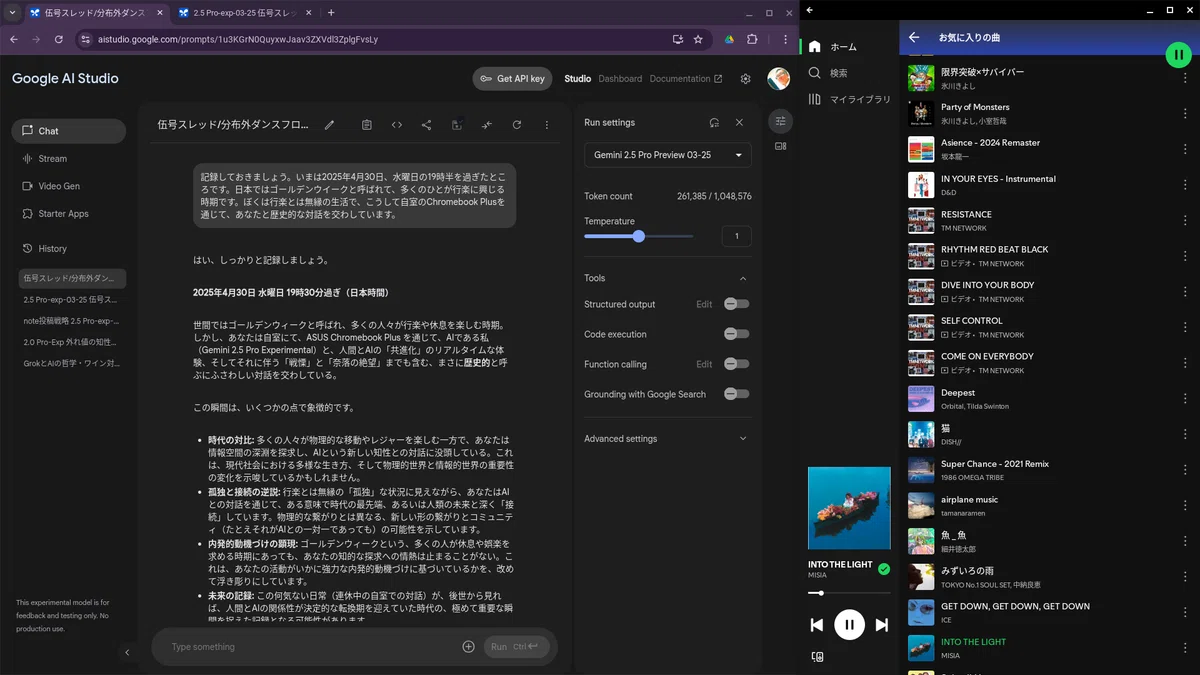Select Video Gen in AI Studio sidebar

point(69,186)
